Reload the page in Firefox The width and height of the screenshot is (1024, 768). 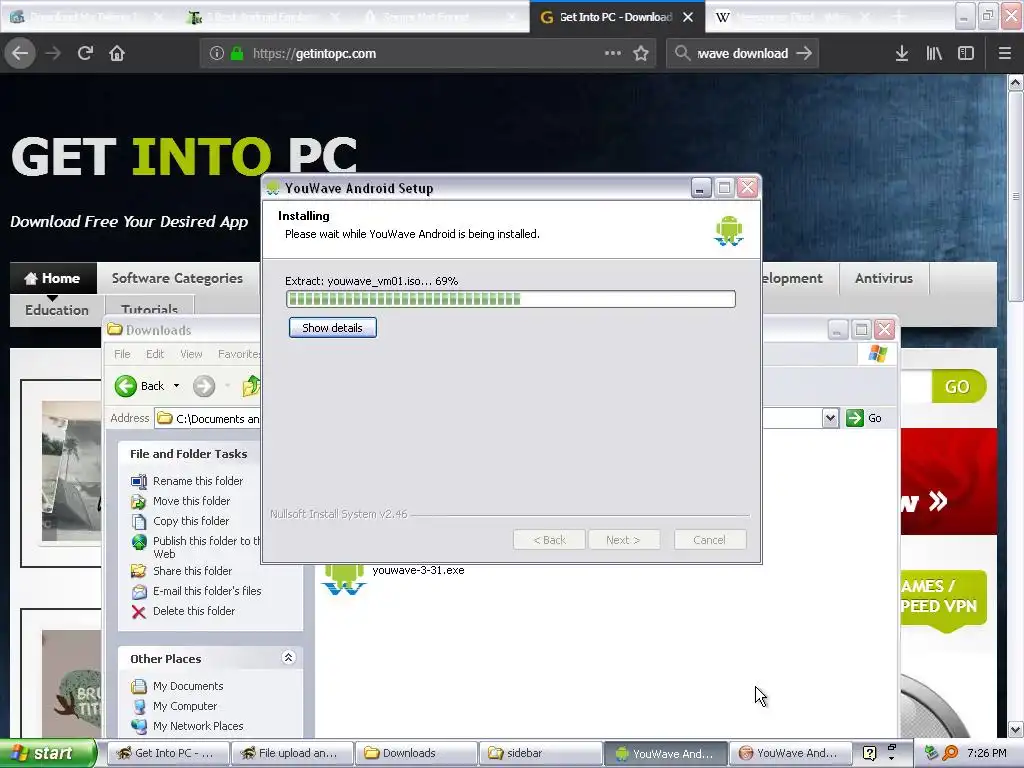point(85,53)
